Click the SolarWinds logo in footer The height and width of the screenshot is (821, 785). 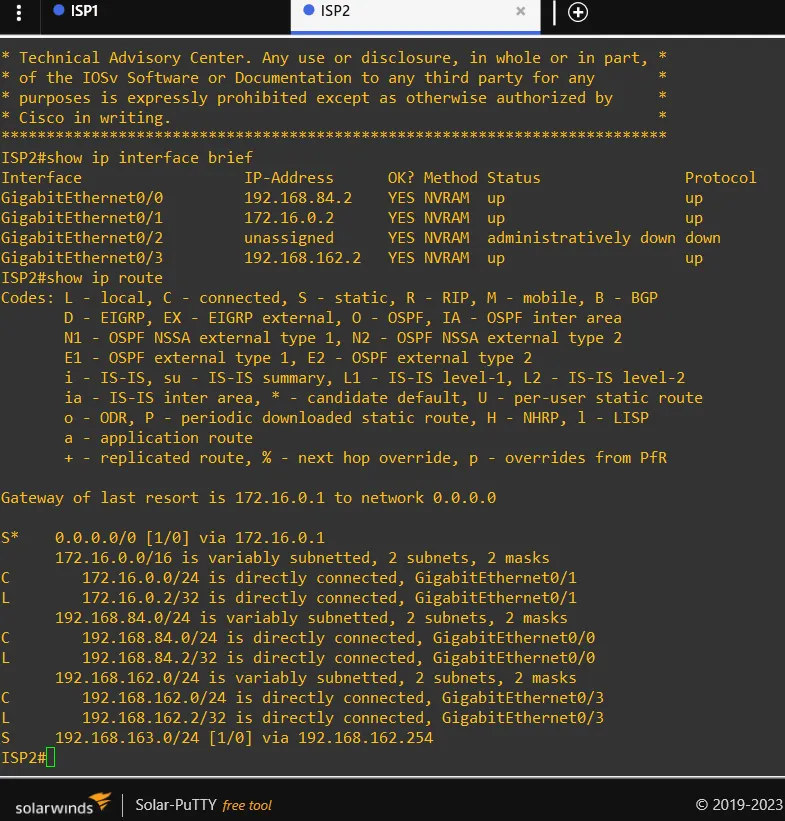click(x=63, y=804)
